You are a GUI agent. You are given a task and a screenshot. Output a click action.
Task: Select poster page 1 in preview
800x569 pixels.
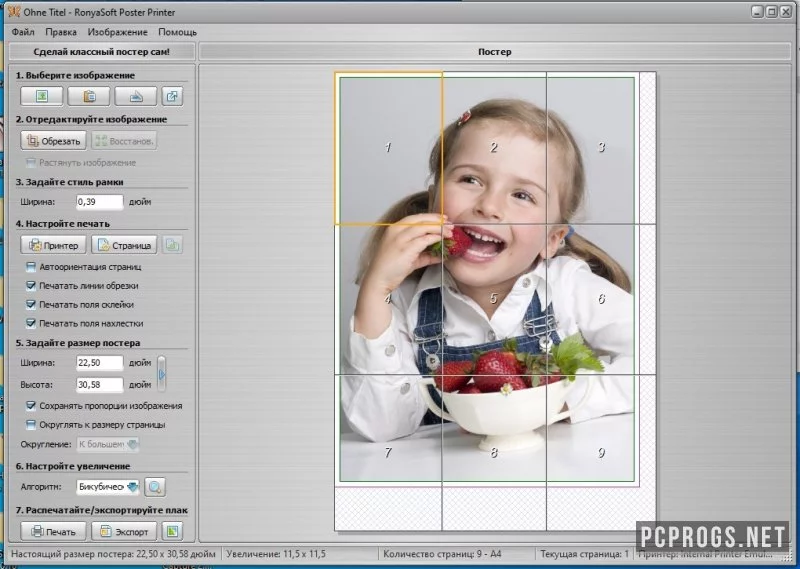pyautogui.click(x=388, y=148)
